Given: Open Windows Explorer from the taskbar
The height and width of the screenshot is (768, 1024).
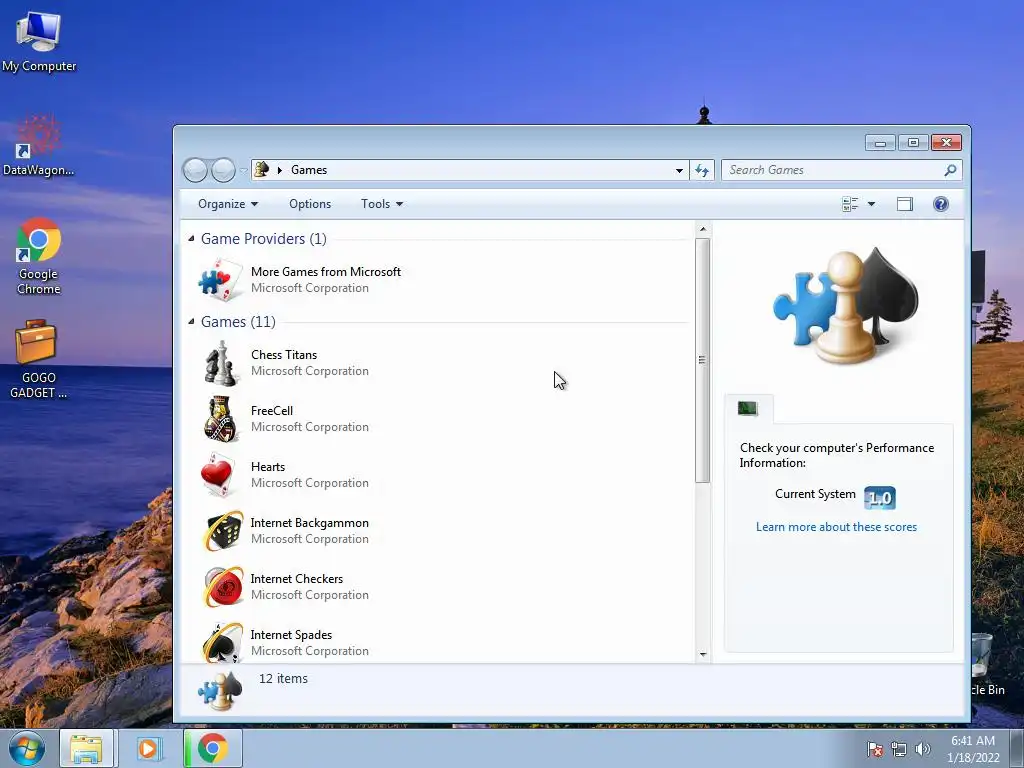Looking at the screenshot, I should [x=86, y=748].
